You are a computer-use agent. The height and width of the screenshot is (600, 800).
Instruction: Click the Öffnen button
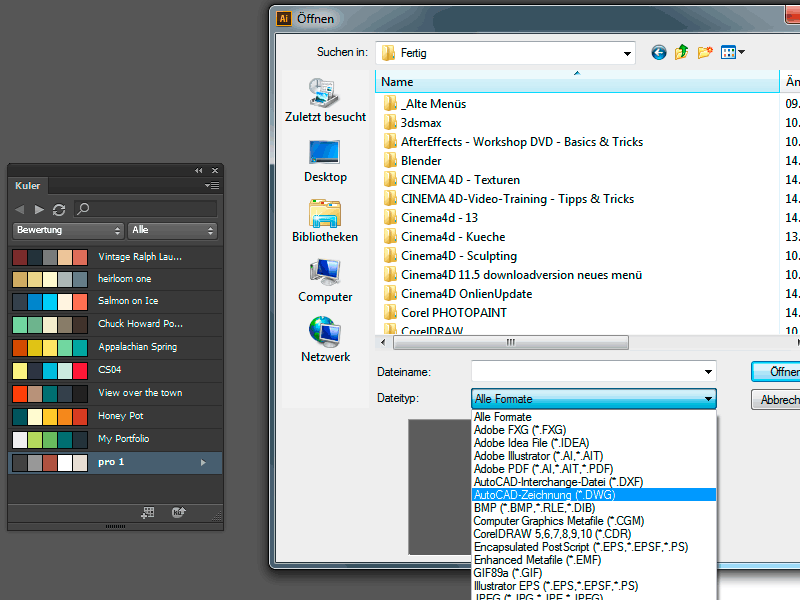point(776,371)
